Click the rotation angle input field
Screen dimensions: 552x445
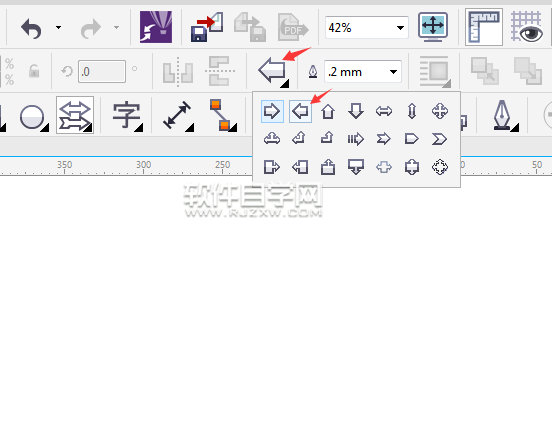tap(102, 71)
